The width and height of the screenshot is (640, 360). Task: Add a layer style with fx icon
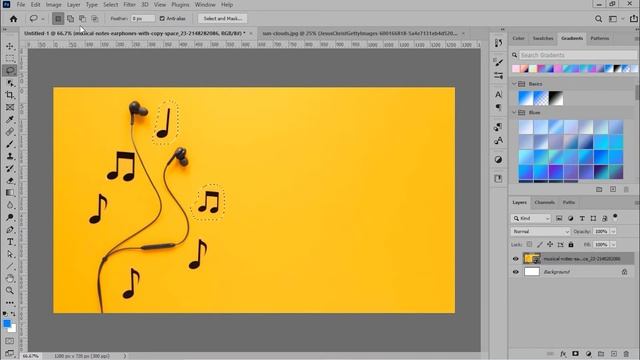(563, 354)
